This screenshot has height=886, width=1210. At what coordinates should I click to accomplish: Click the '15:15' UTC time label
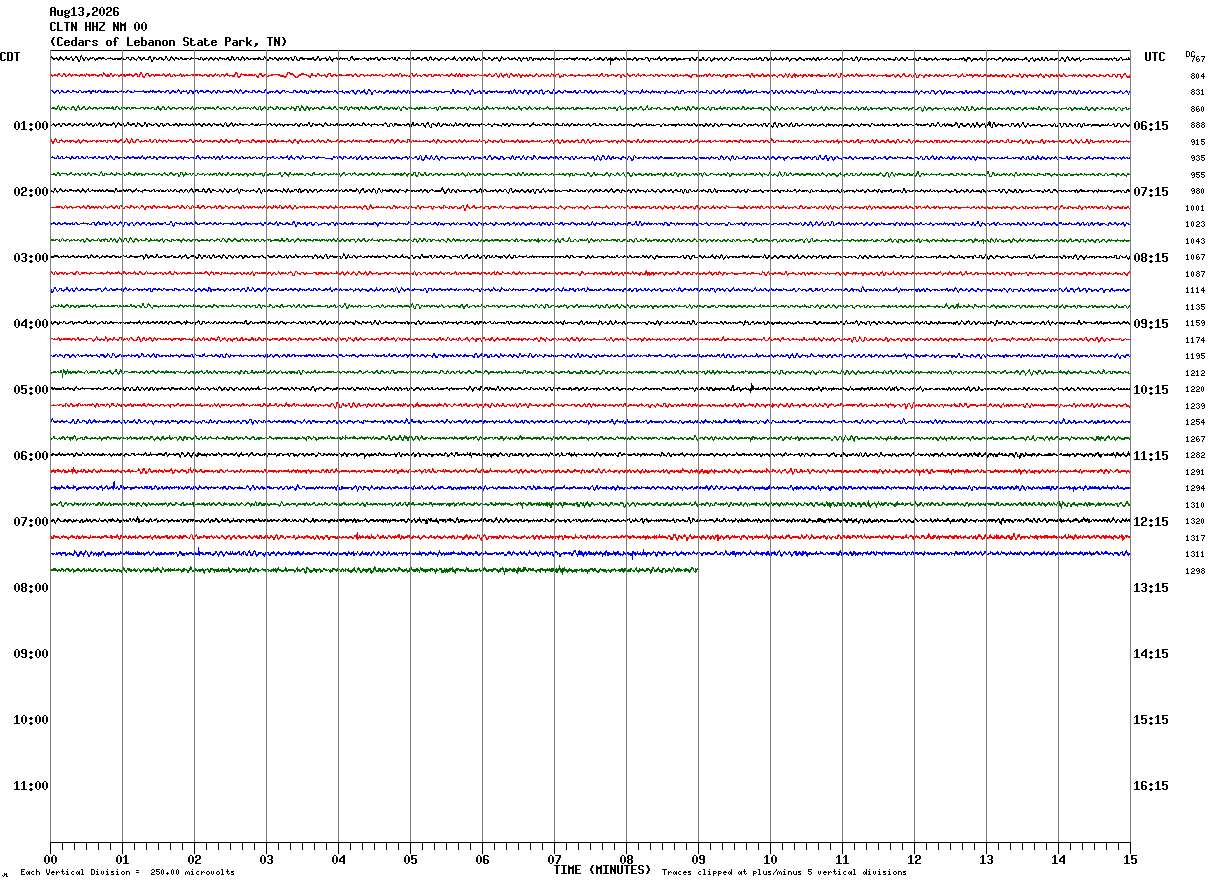tap(1151, 720)
